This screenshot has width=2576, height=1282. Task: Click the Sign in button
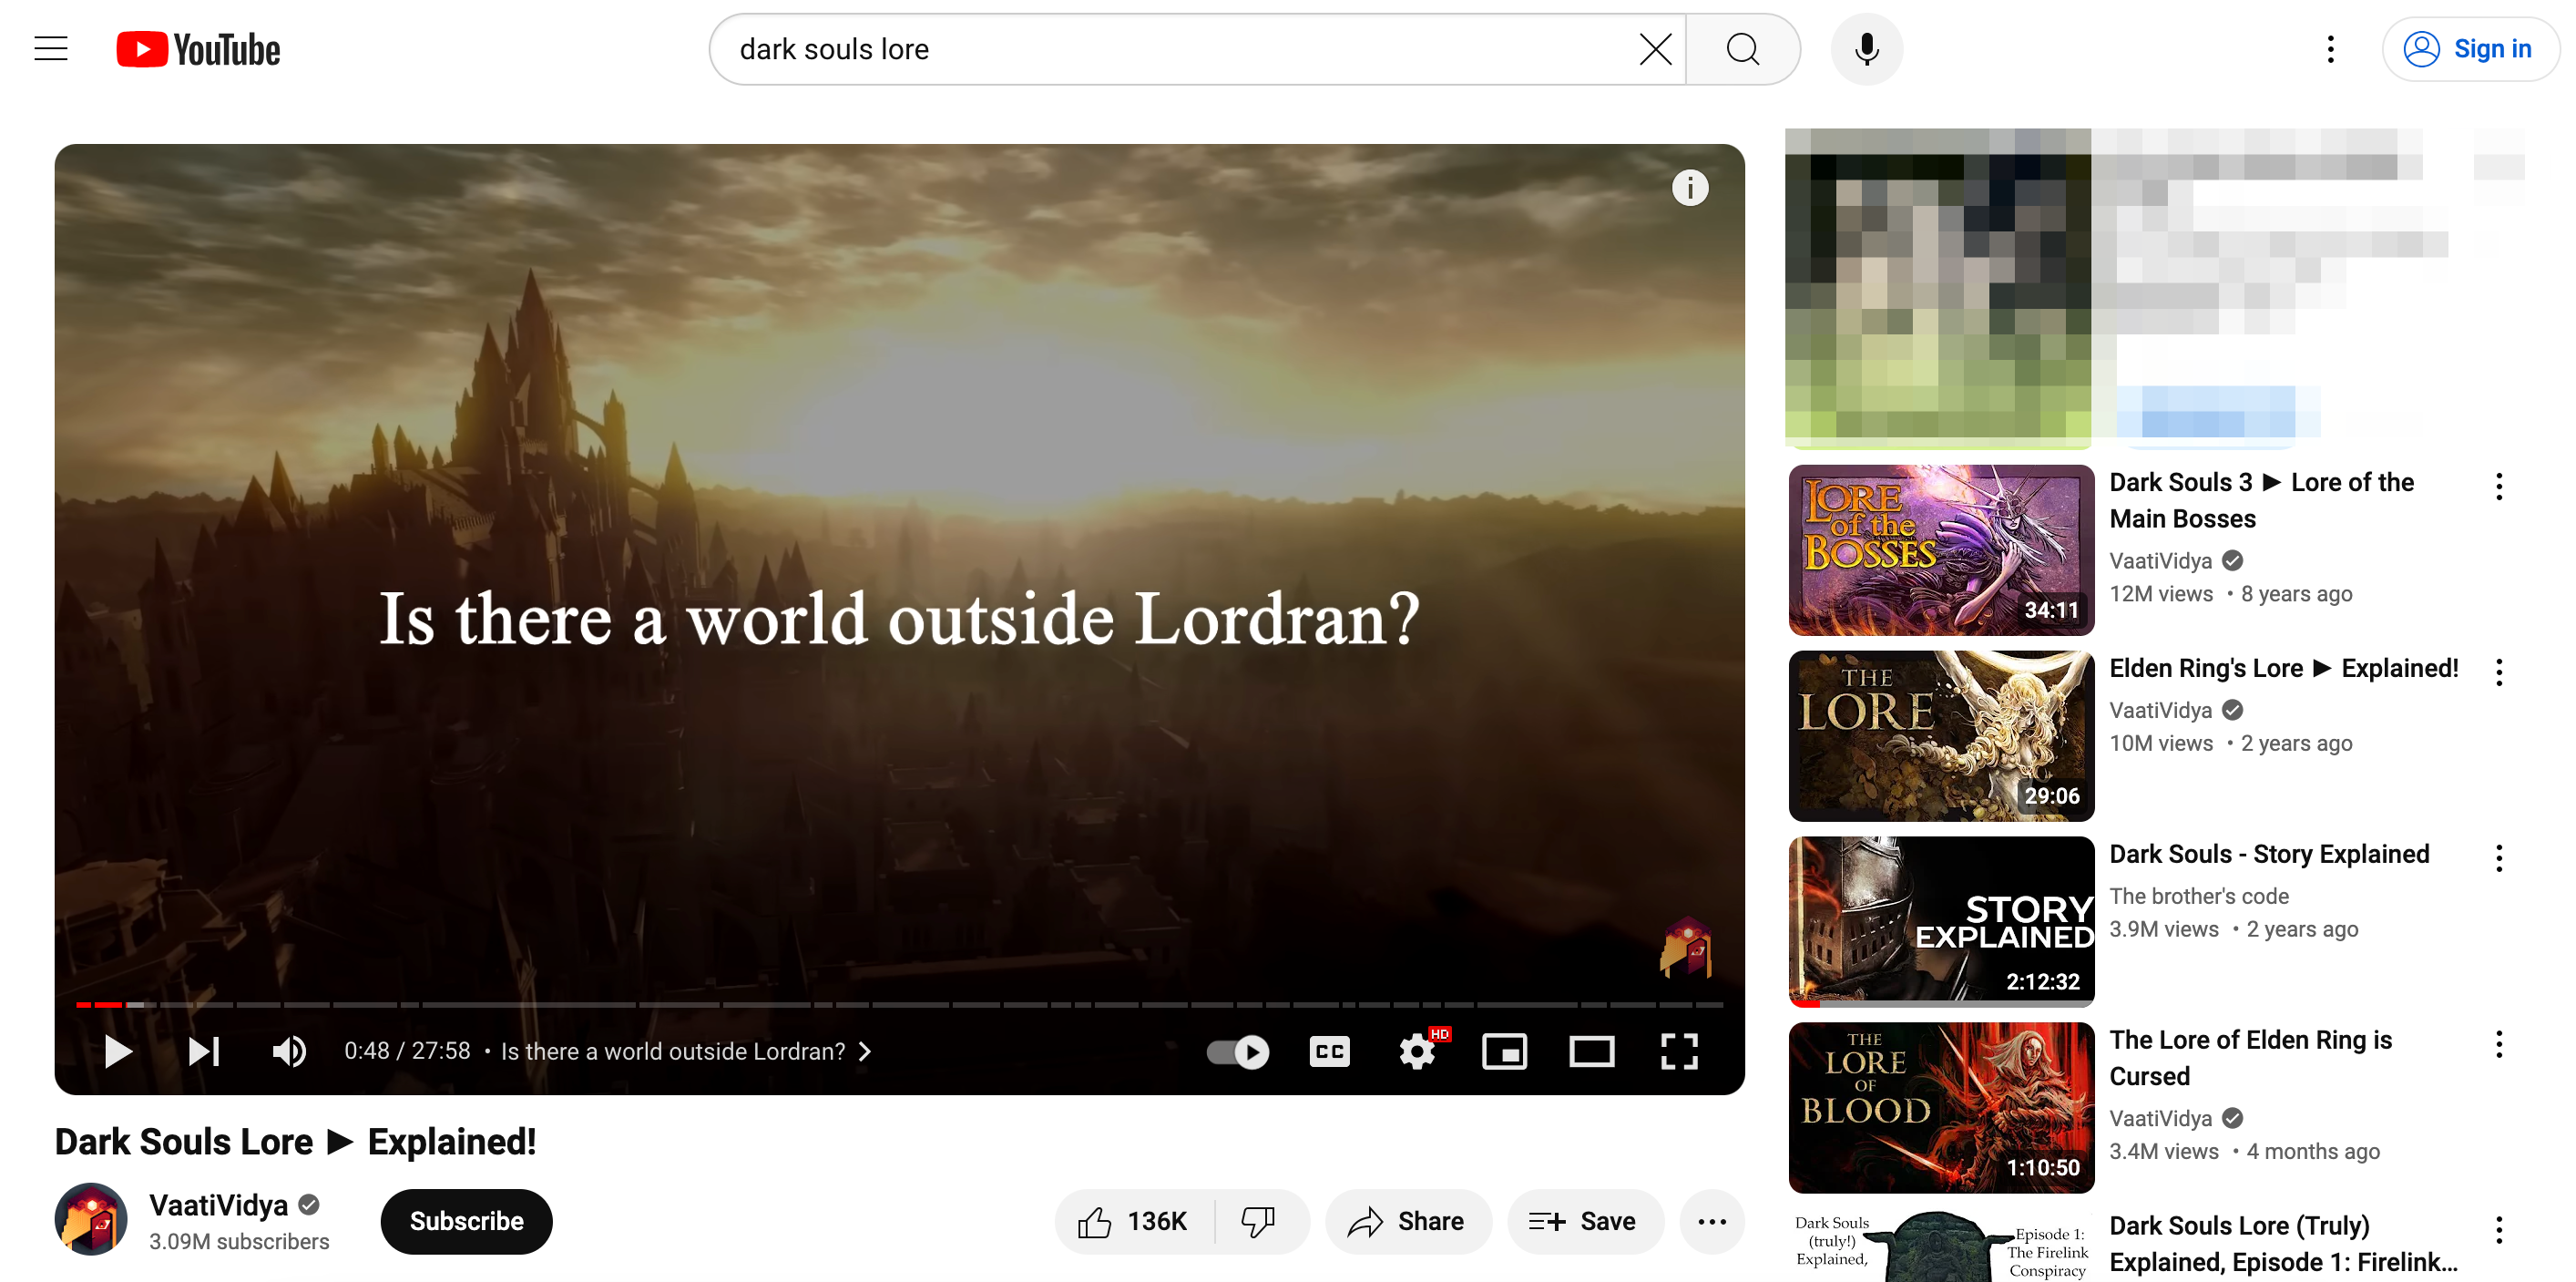point(2469,49)
